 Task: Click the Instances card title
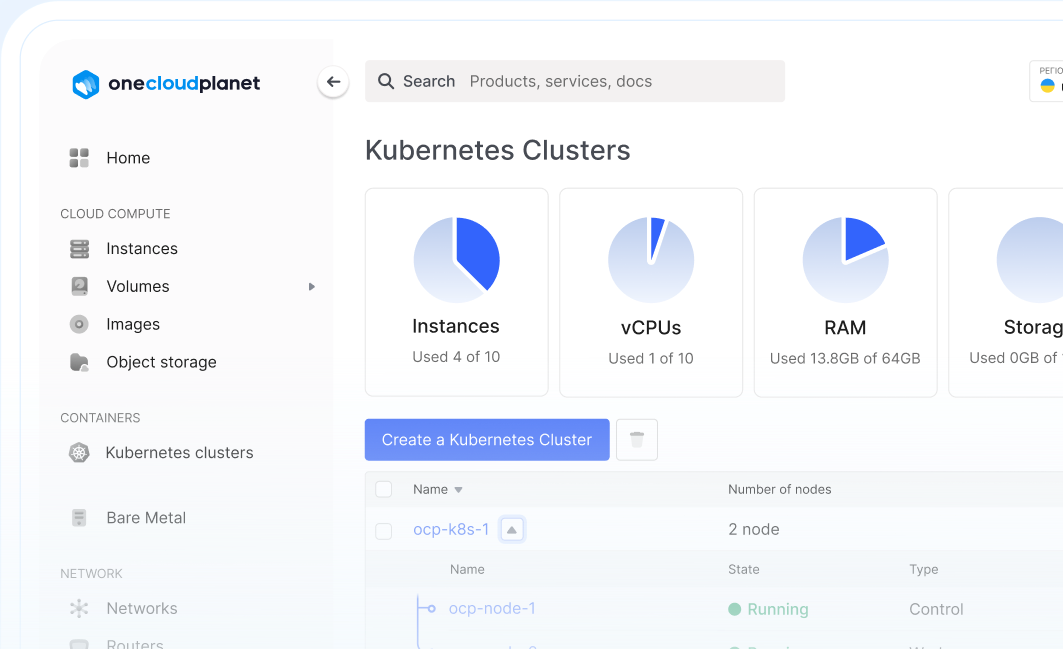click(x=456, y=326)
